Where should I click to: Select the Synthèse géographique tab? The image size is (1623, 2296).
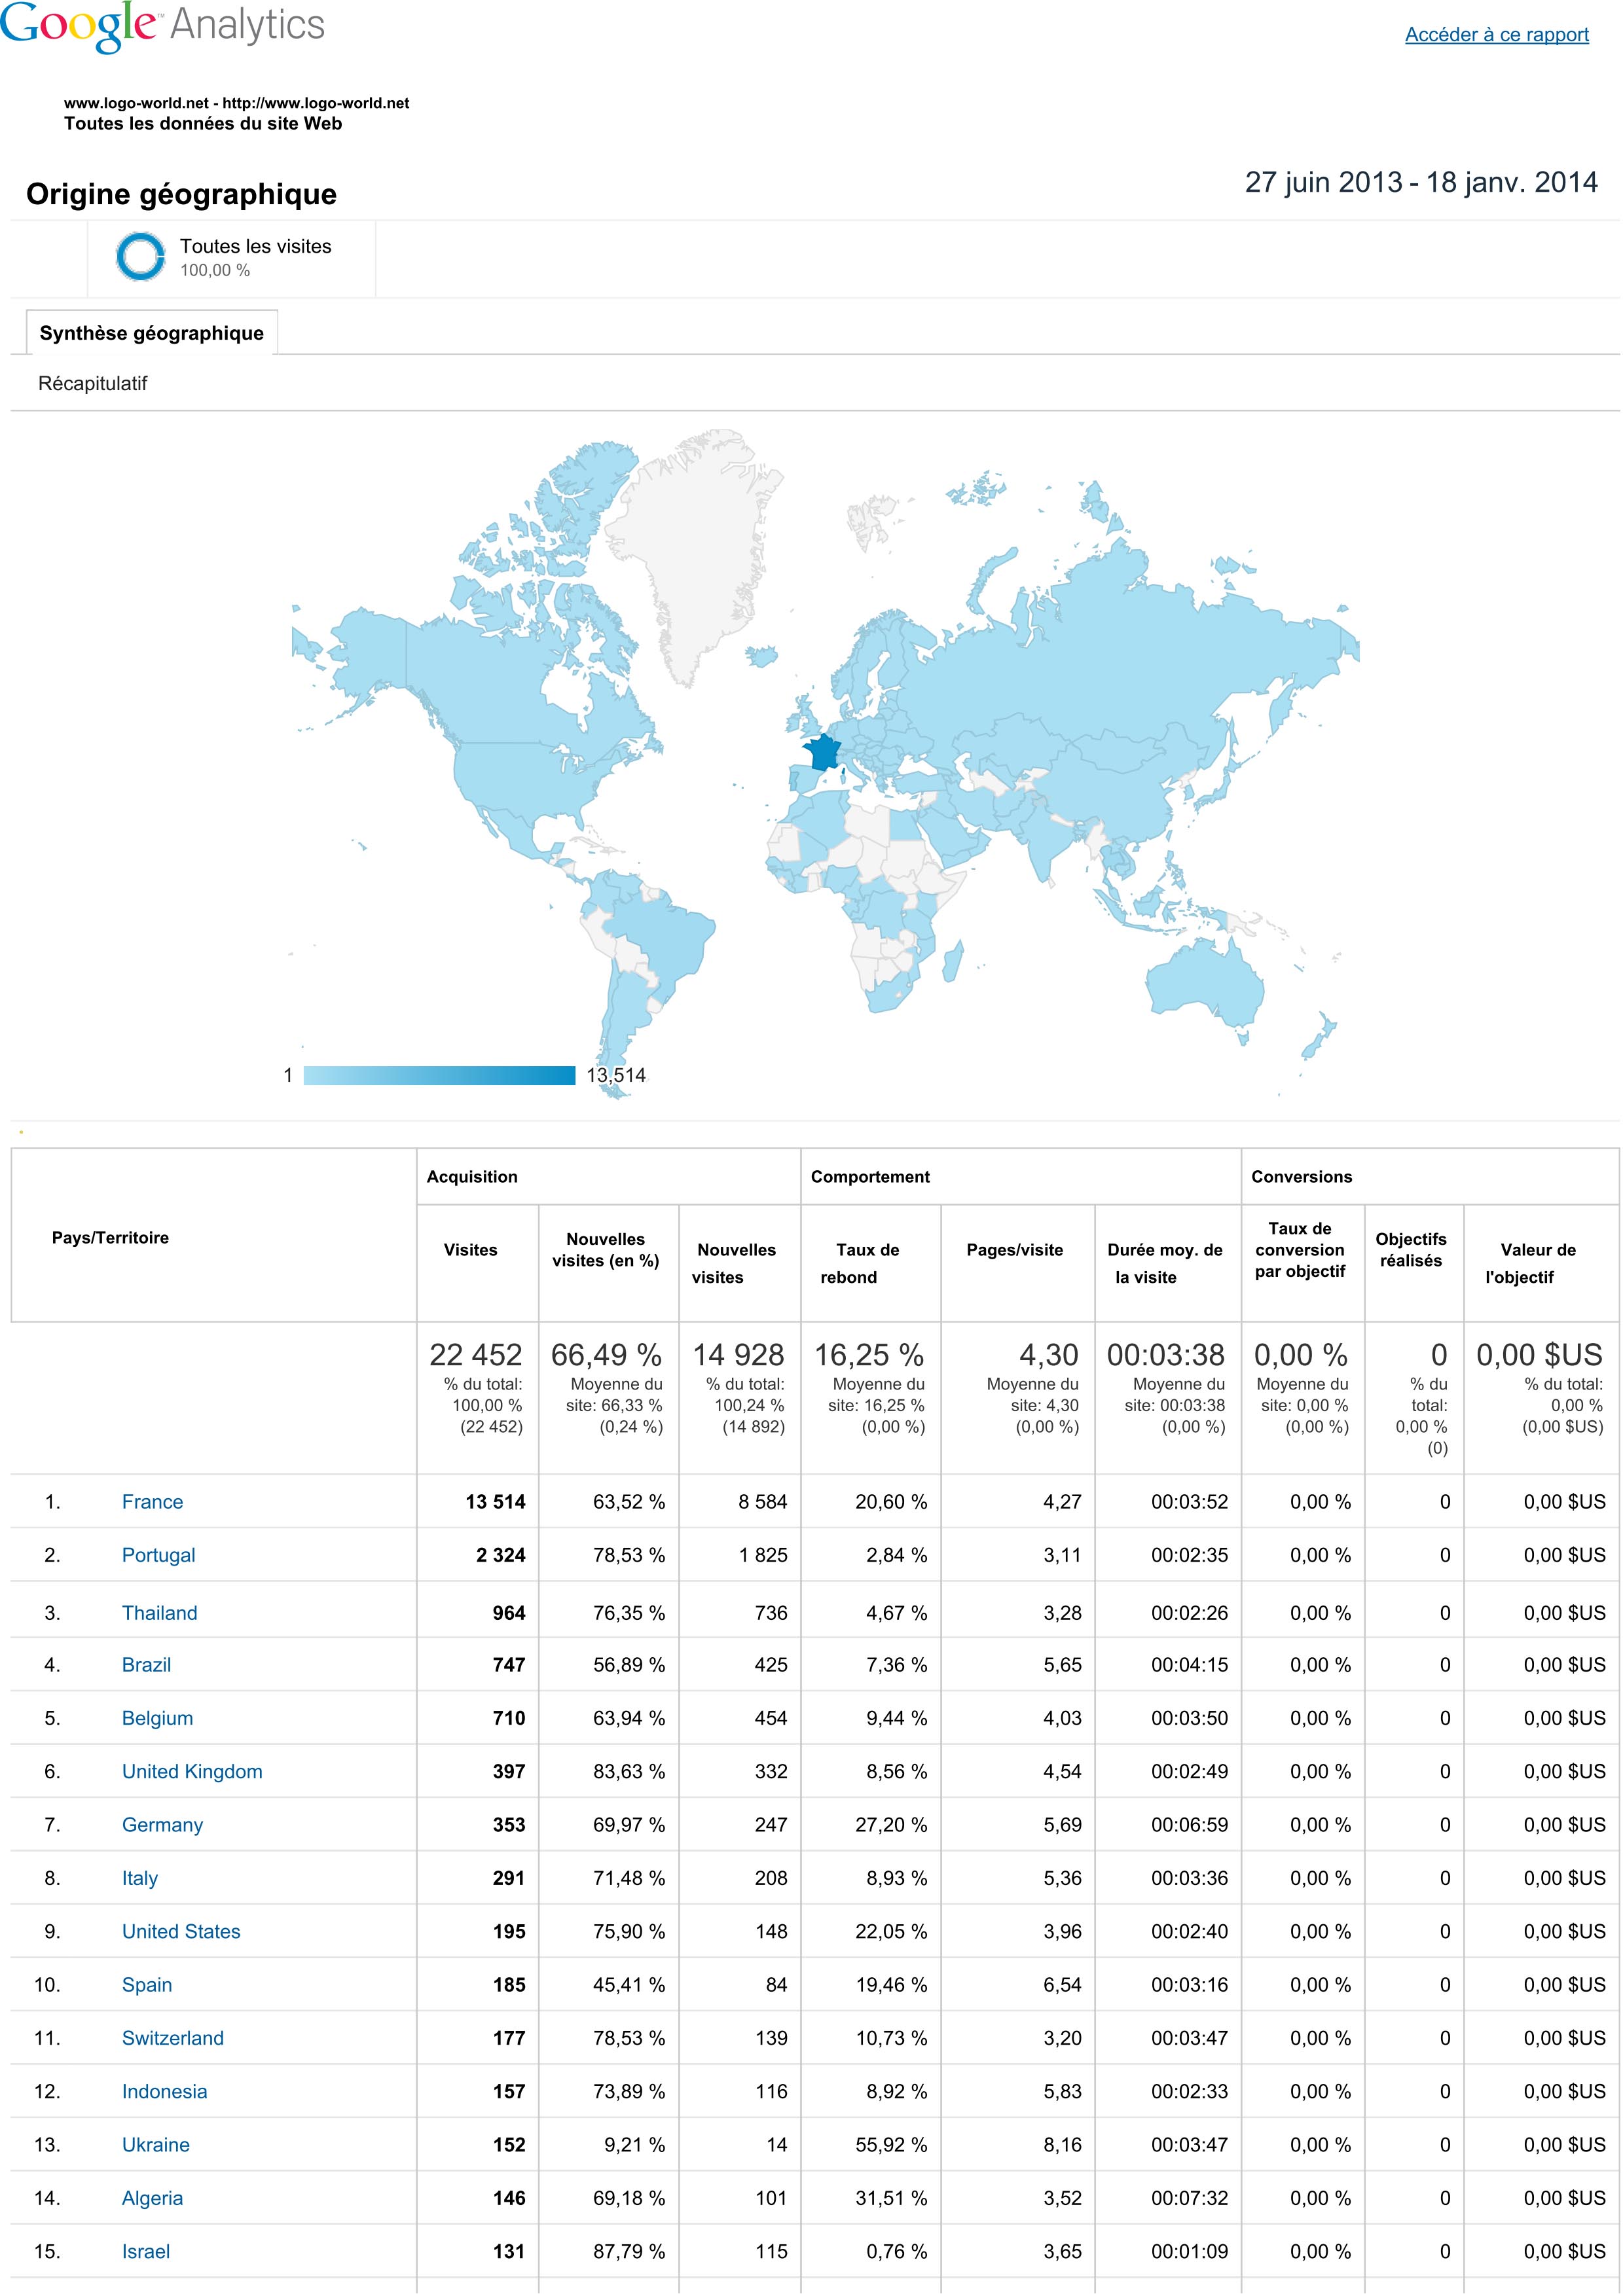(x=152, y=333)
